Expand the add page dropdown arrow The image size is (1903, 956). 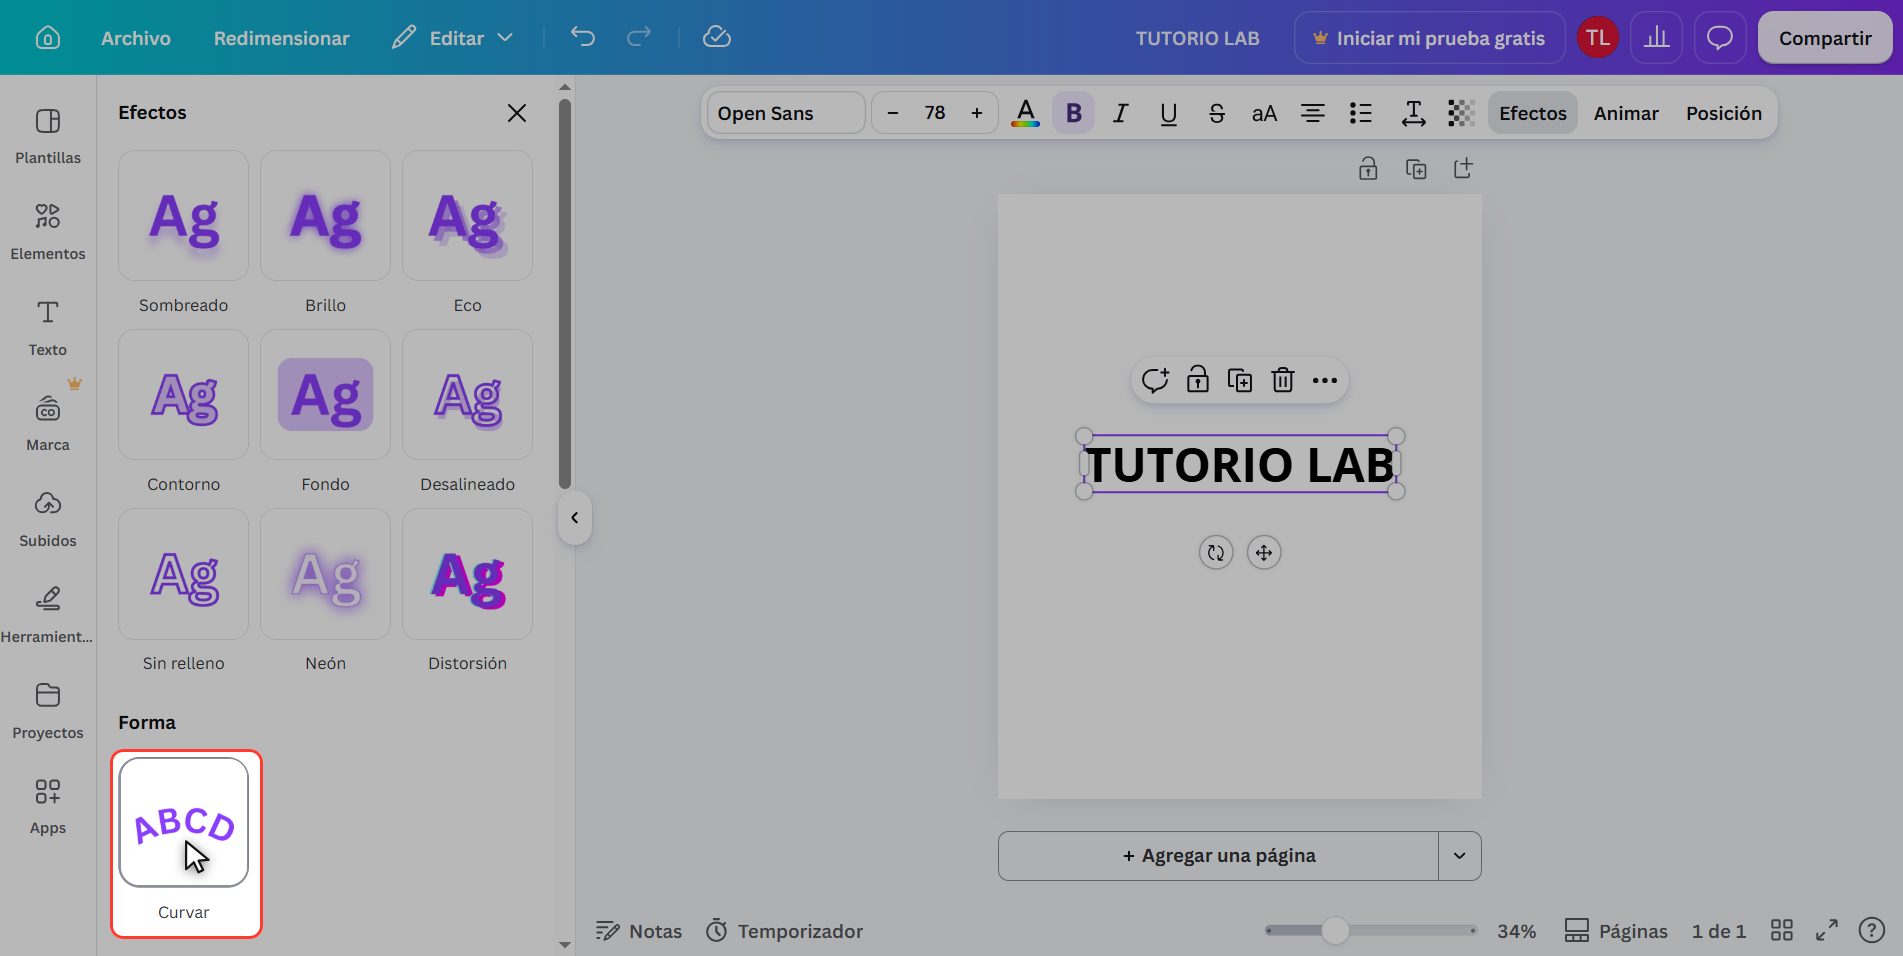1459,856
